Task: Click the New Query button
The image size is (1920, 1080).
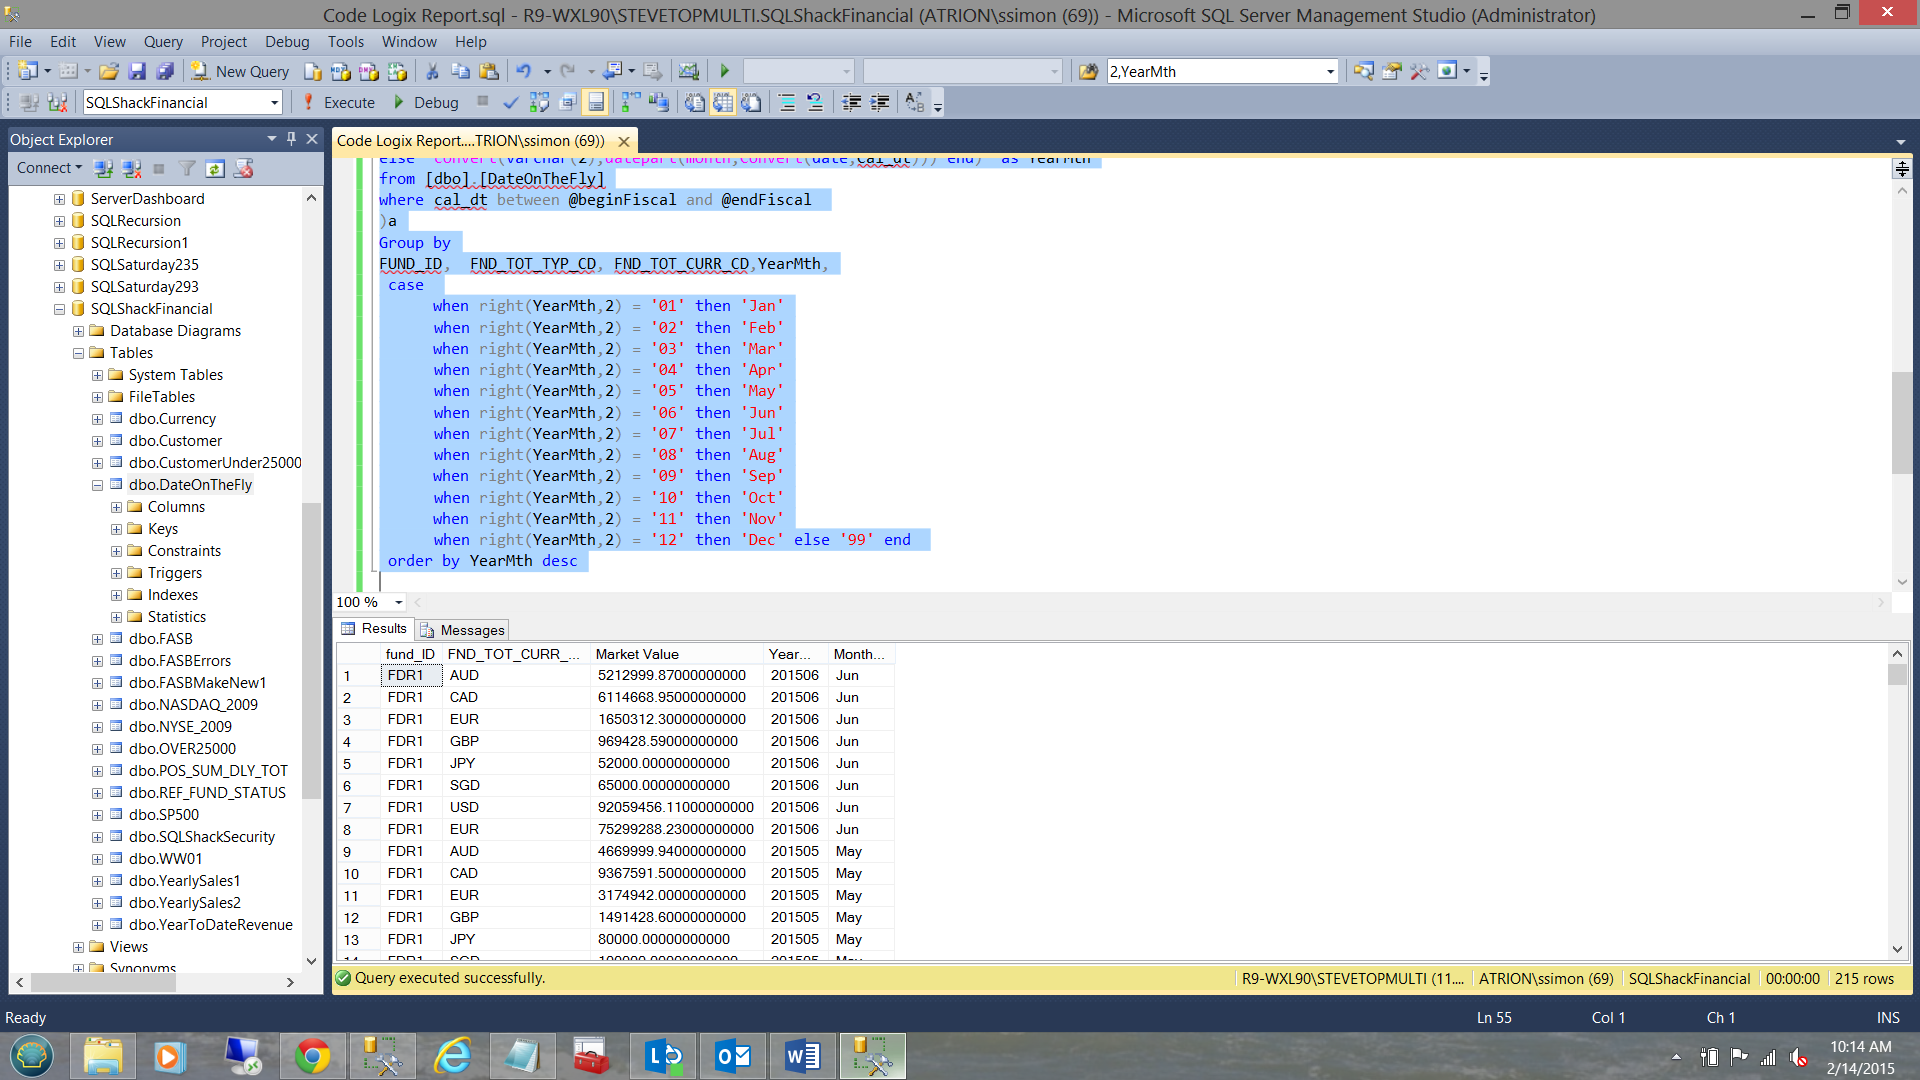Action: [241, 71]
